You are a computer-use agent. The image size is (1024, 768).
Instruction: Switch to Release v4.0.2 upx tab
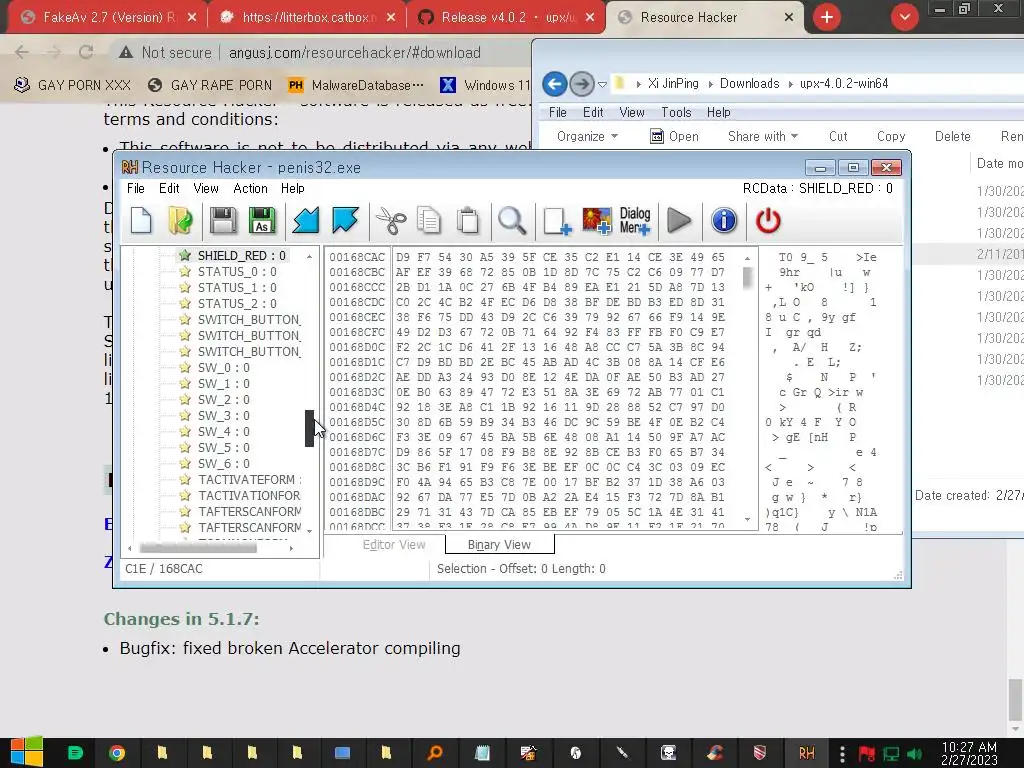[x=506, y=18]
